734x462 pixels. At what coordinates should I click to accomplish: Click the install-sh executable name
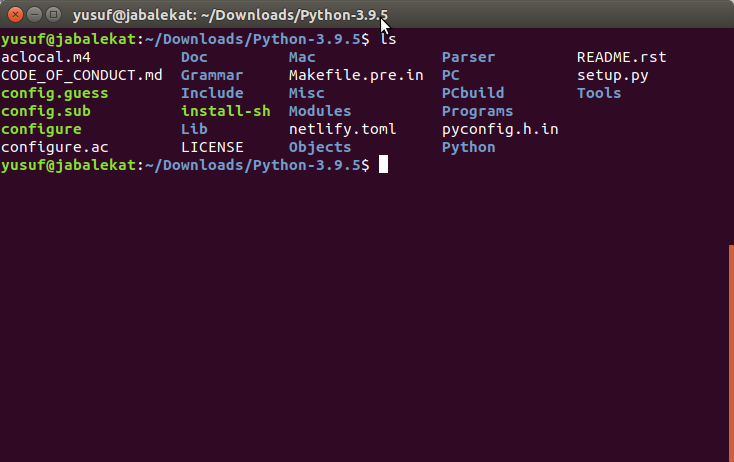(x=226, y=111)
